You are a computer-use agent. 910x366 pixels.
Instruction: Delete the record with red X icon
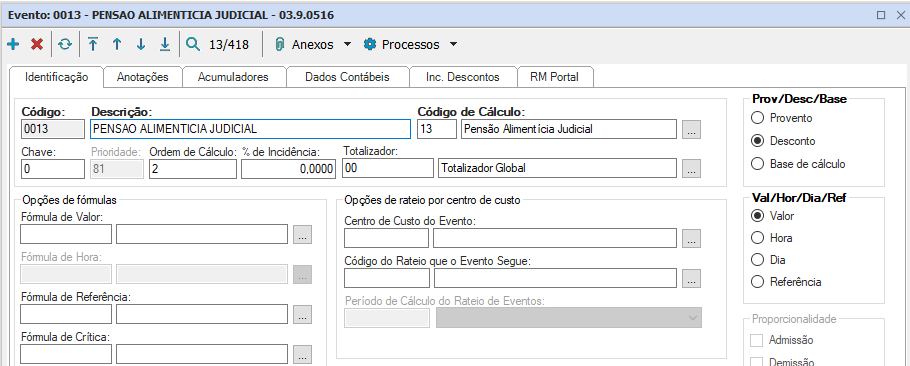tap(37, 44)
